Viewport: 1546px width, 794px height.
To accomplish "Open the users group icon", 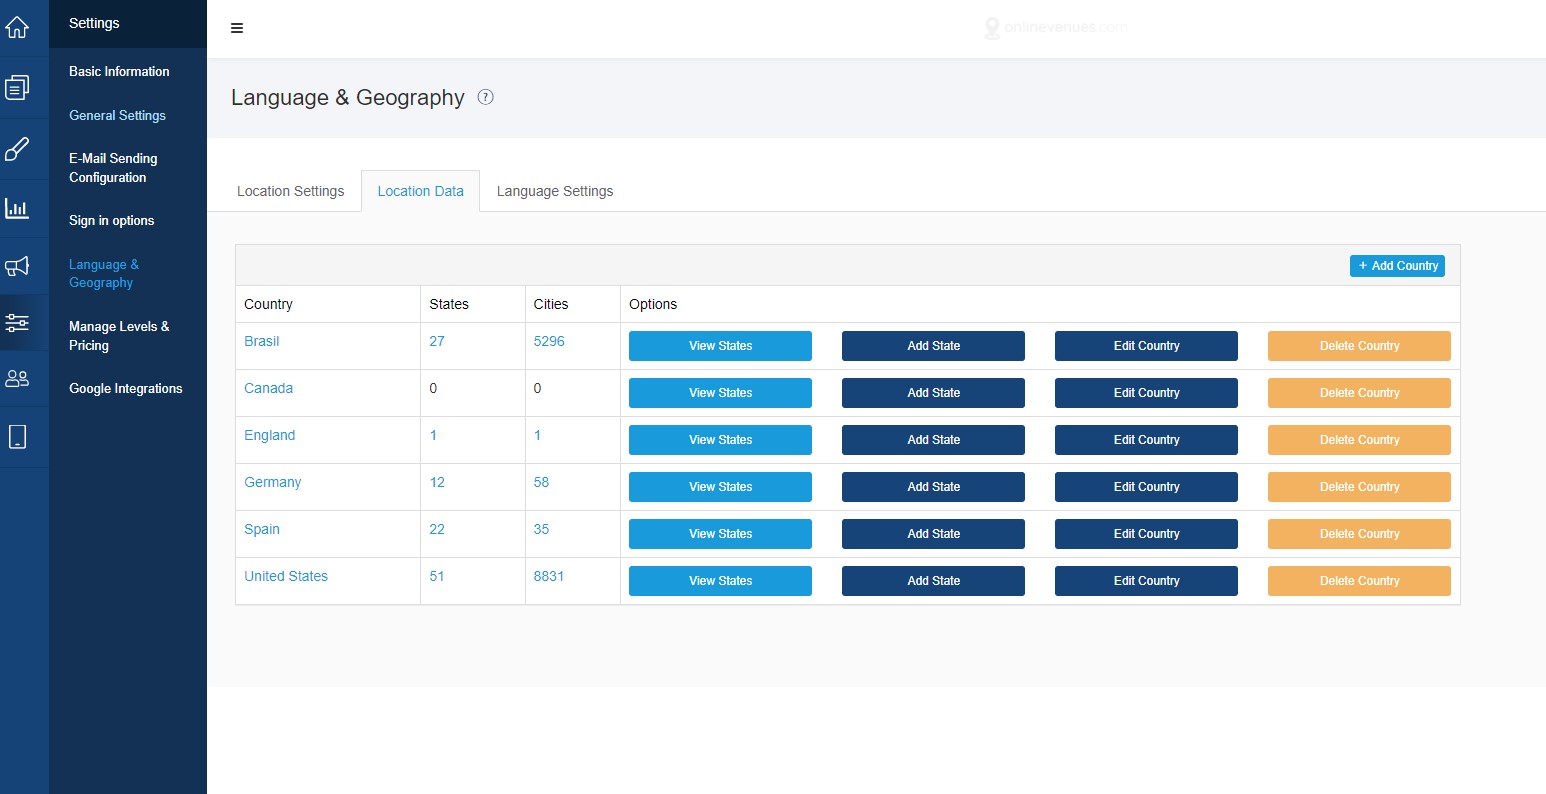I will (x=17, y=379).
